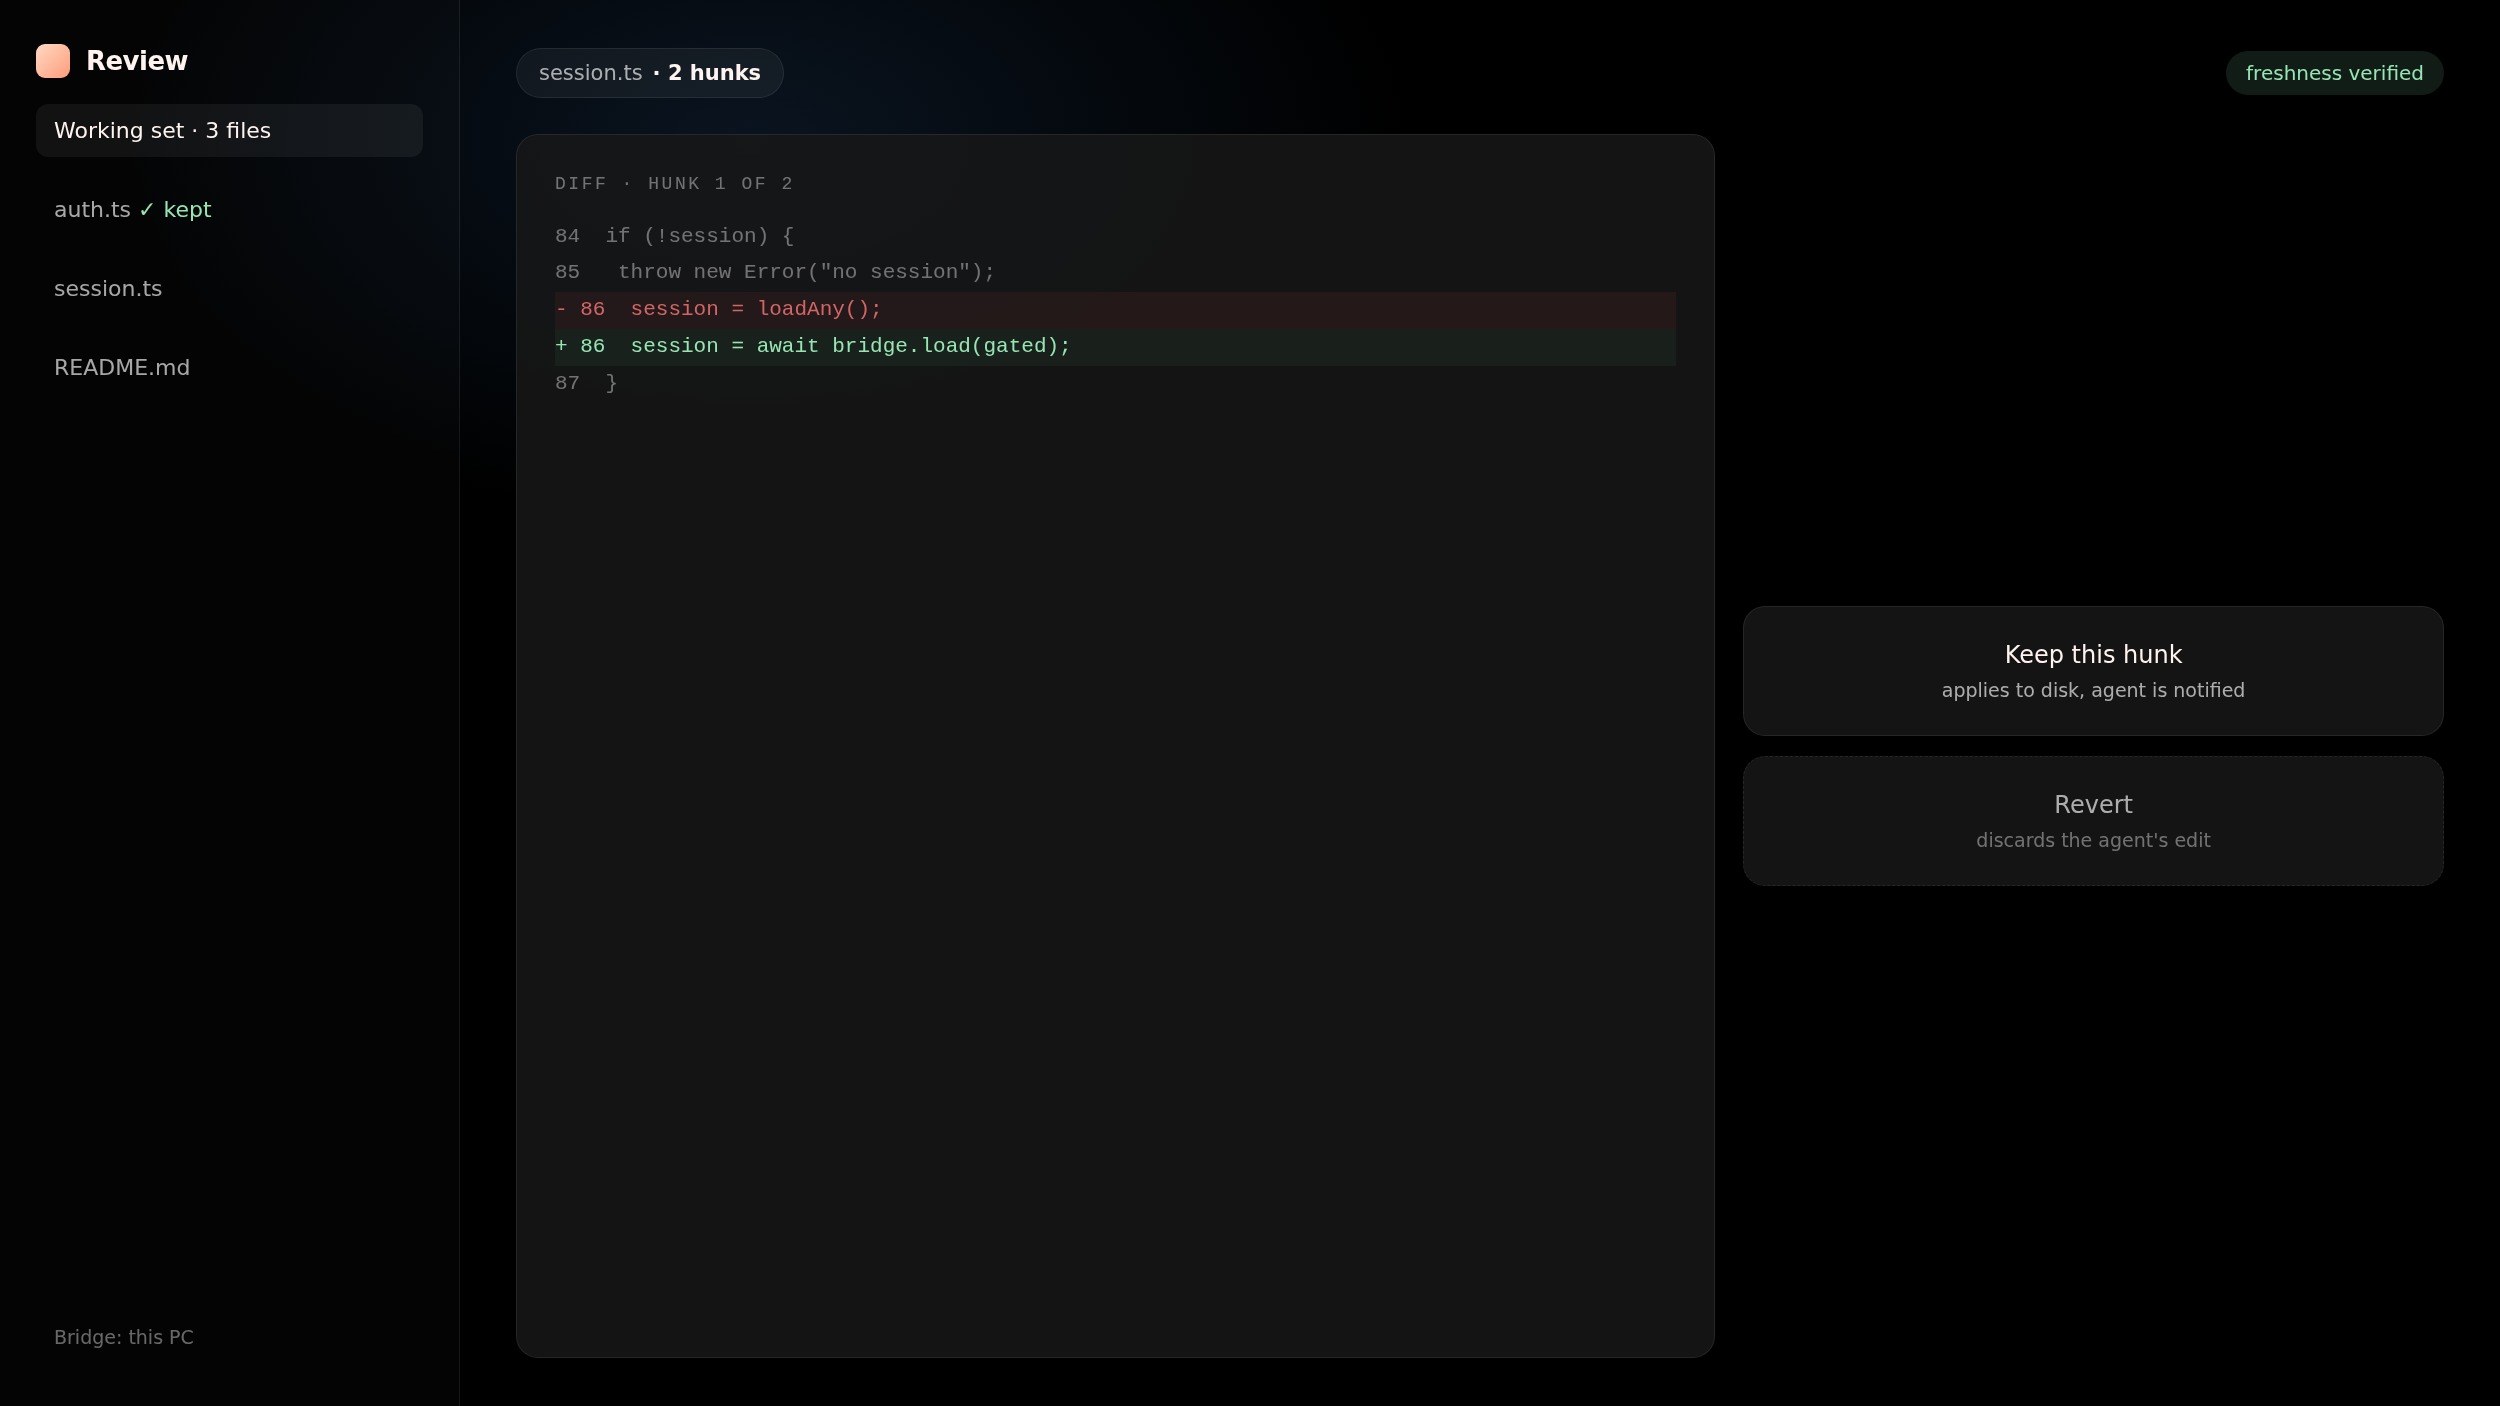Open auth.ts in the file list
This screenshot has width=2500, height=1406.
tap(229, 210)
